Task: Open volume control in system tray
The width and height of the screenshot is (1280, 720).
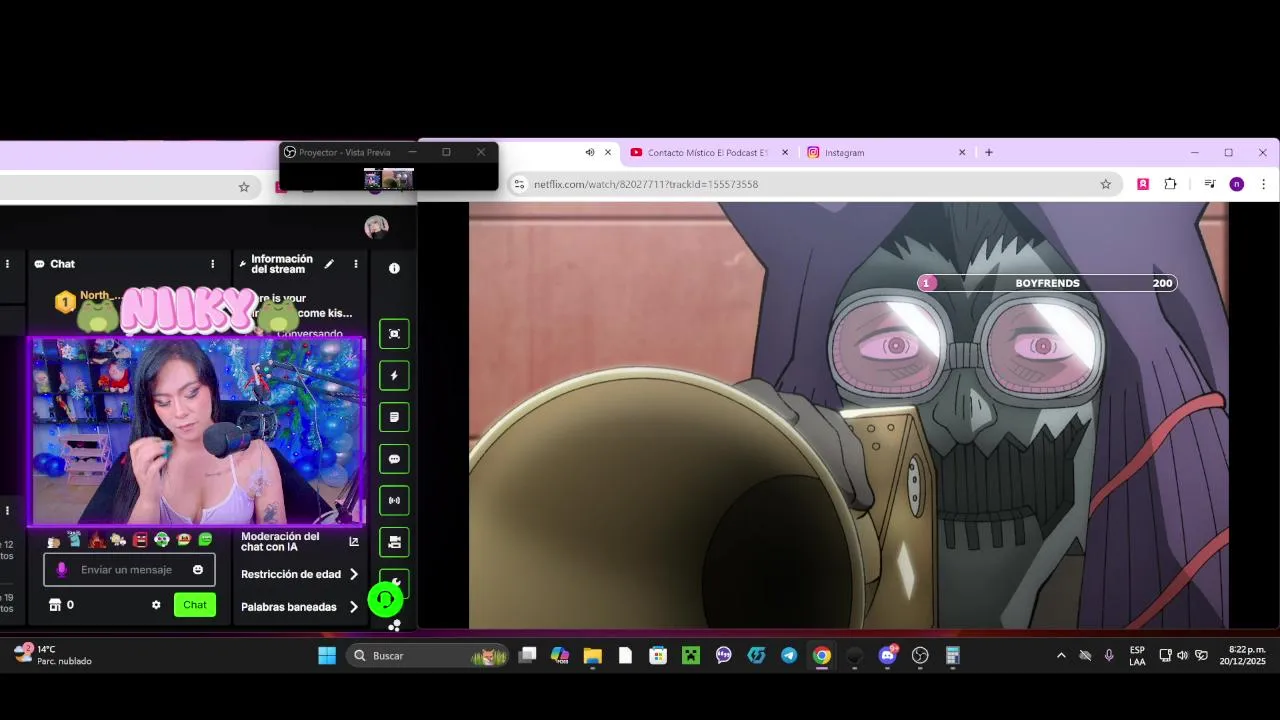Action: click(1183, 656)
